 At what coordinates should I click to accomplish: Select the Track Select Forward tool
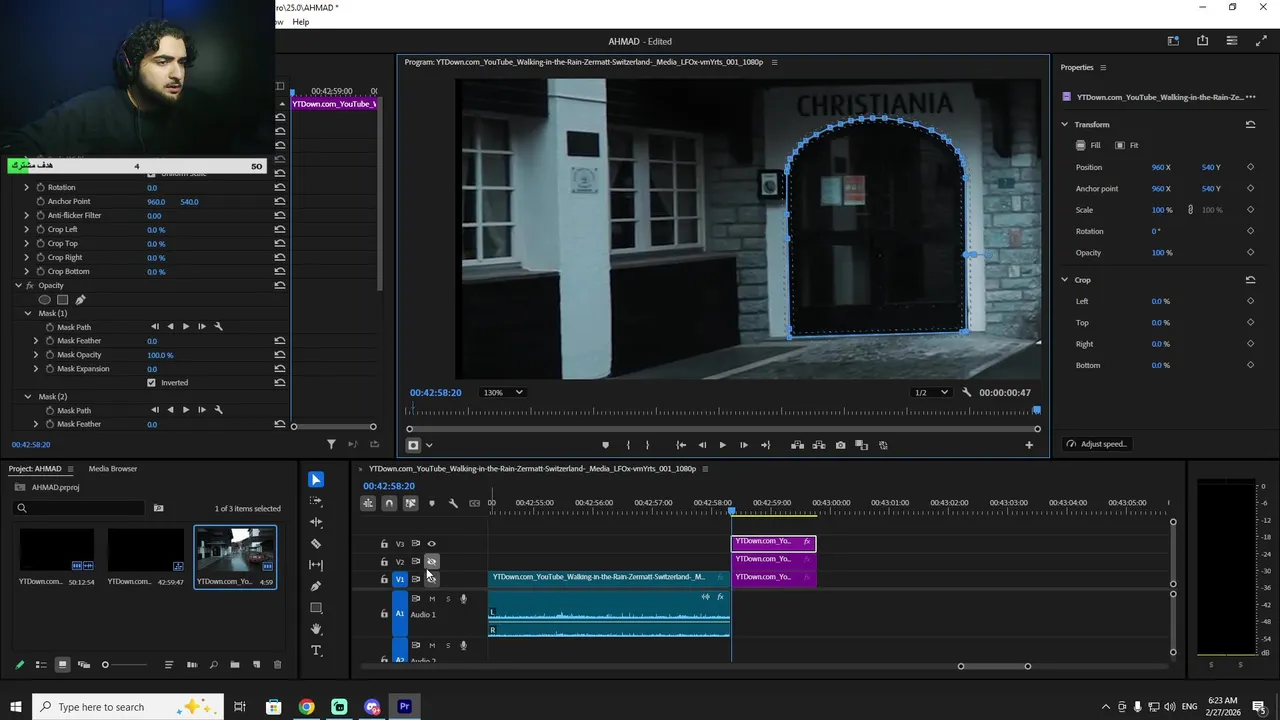pos(316,501)
